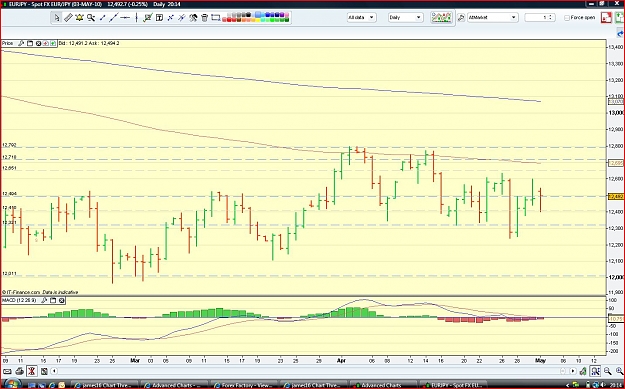The height and width of the screenshot is (389, 625).
Task: Select the text annotation tool
Action: [x=159, y=18]
